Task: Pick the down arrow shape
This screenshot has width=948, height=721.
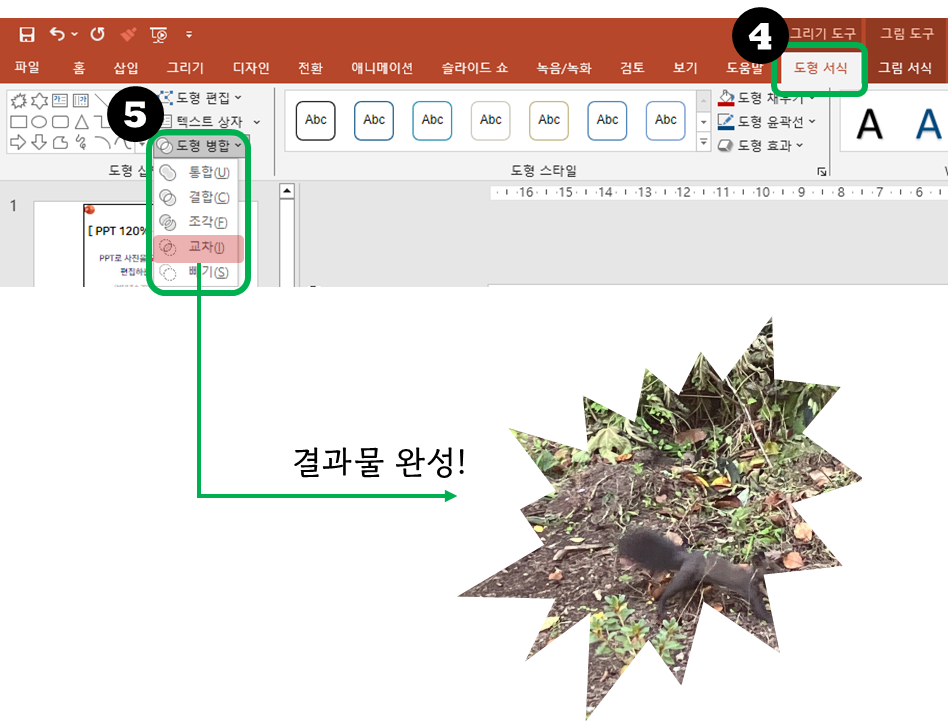Action: click(39, 143)
